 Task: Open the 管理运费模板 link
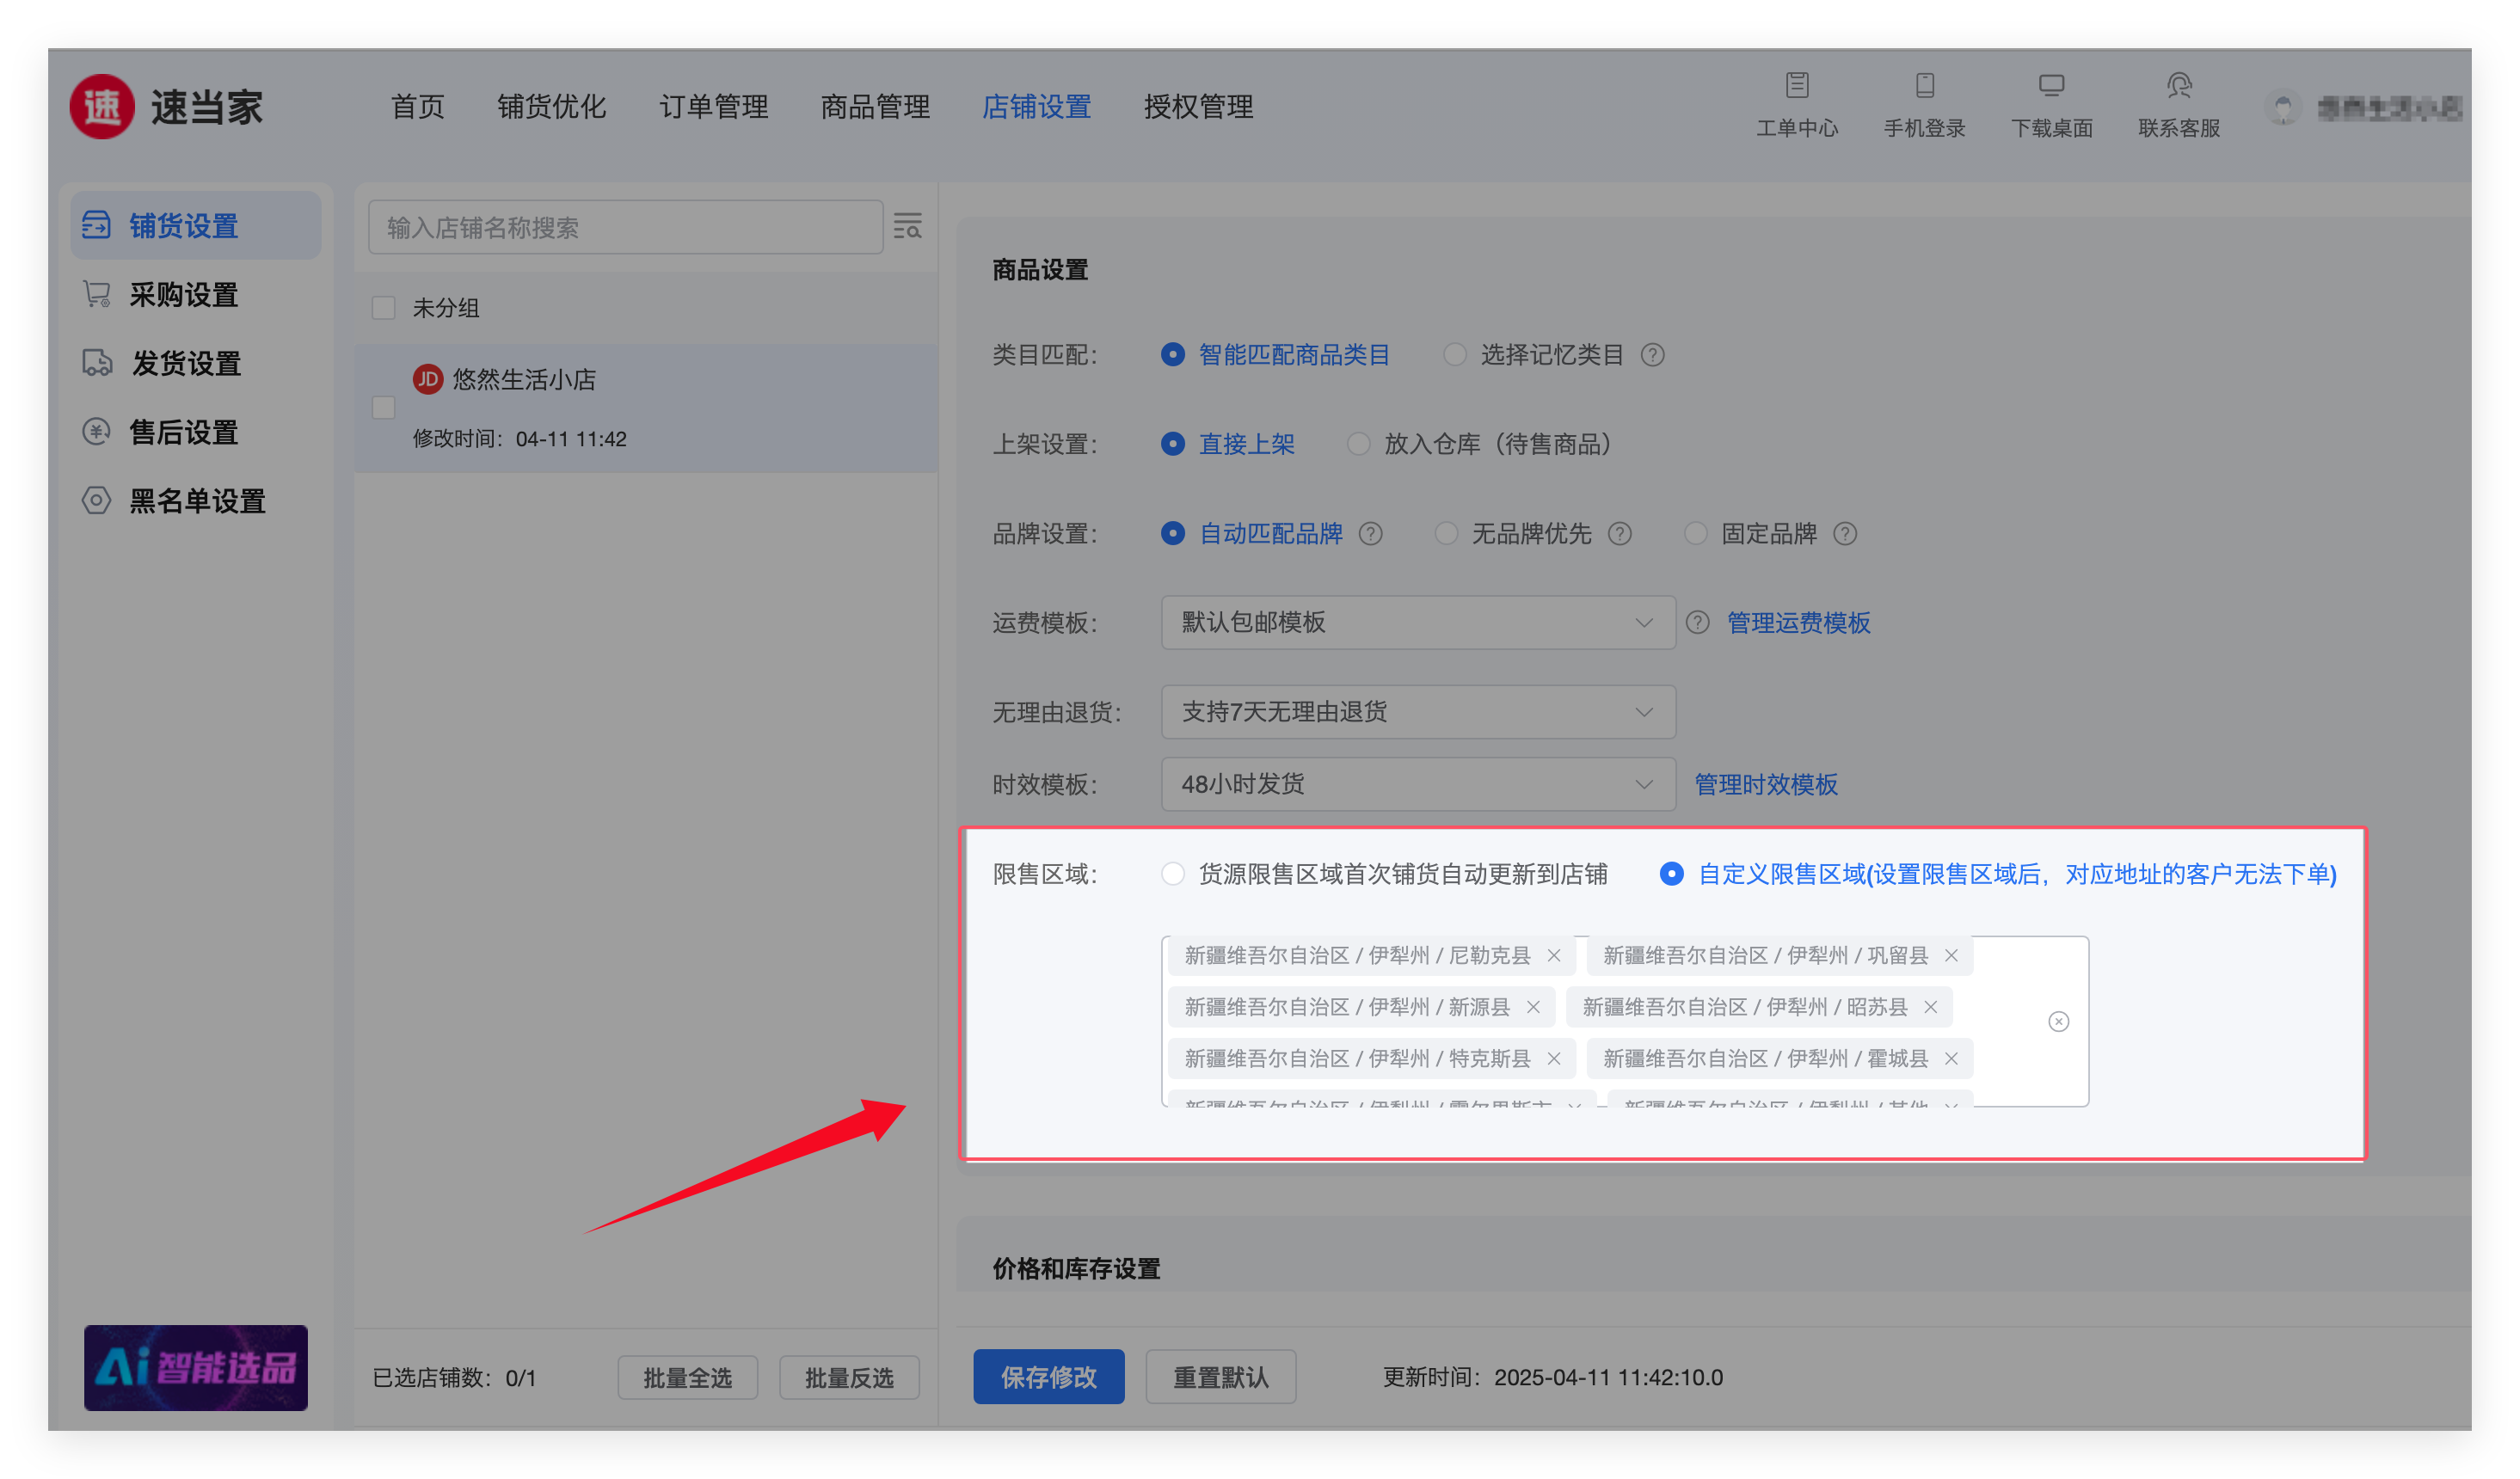1798,623
